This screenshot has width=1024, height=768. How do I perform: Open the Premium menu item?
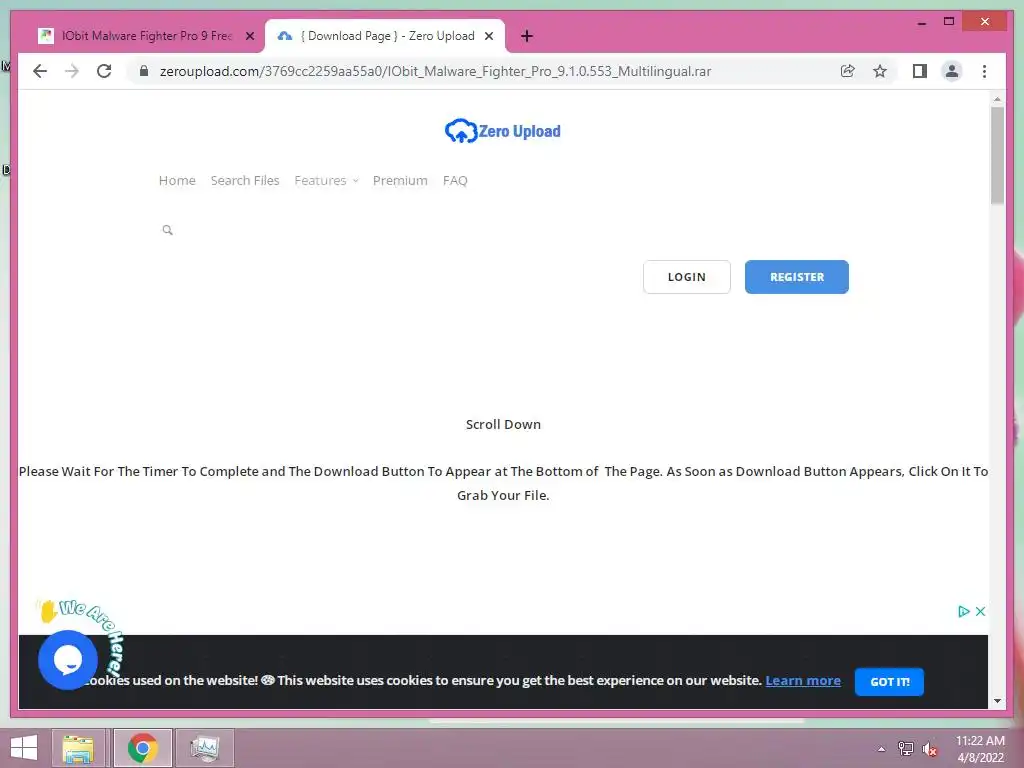400,180
